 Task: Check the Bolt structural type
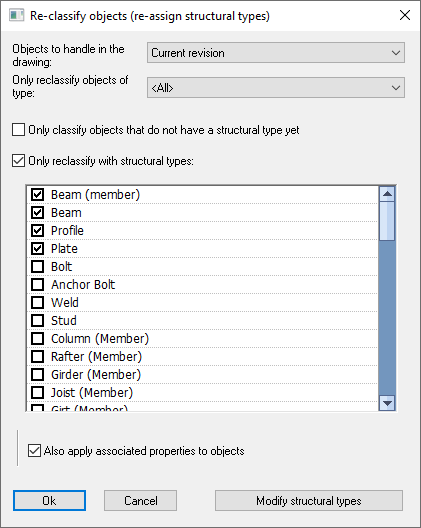click(x=37, y=267)
